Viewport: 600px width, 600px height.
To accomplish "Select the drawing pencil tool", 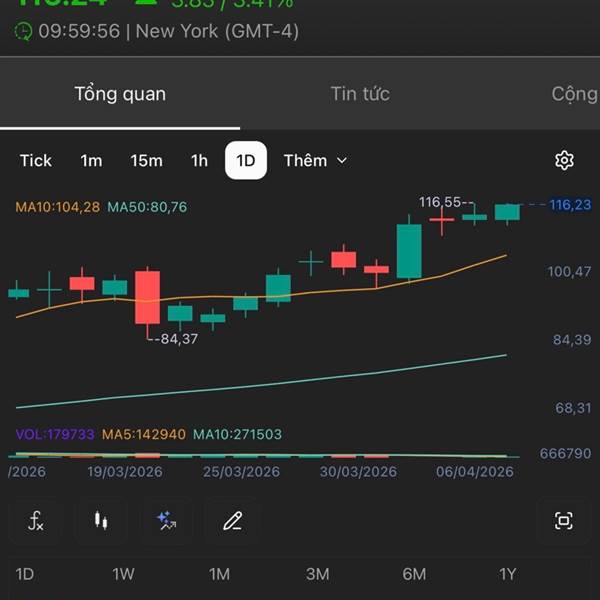I will [x=232, y=520].
